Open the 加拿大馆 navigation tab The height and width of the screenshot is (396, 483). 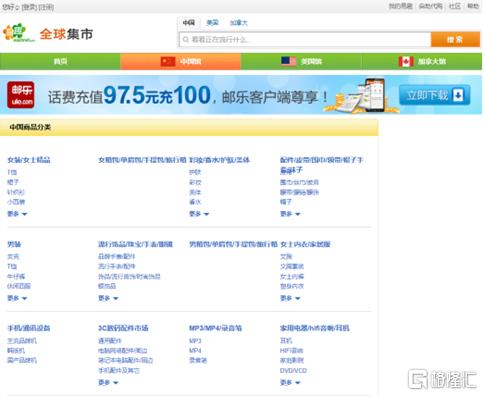(x=422, y=61)
